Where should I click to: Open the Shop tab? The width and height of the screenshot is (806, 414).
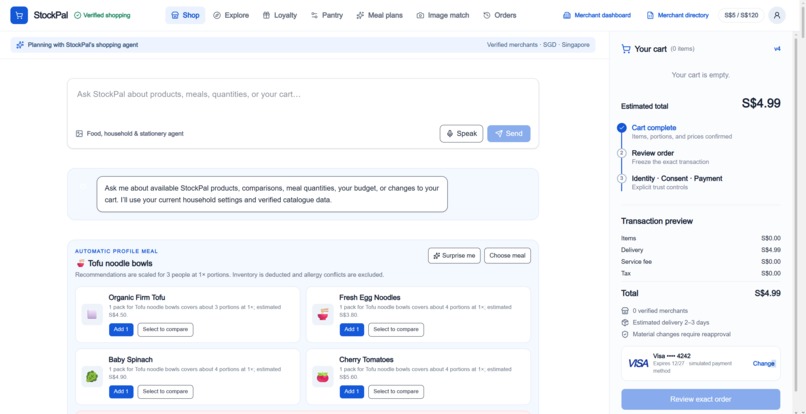pos(185,15)
